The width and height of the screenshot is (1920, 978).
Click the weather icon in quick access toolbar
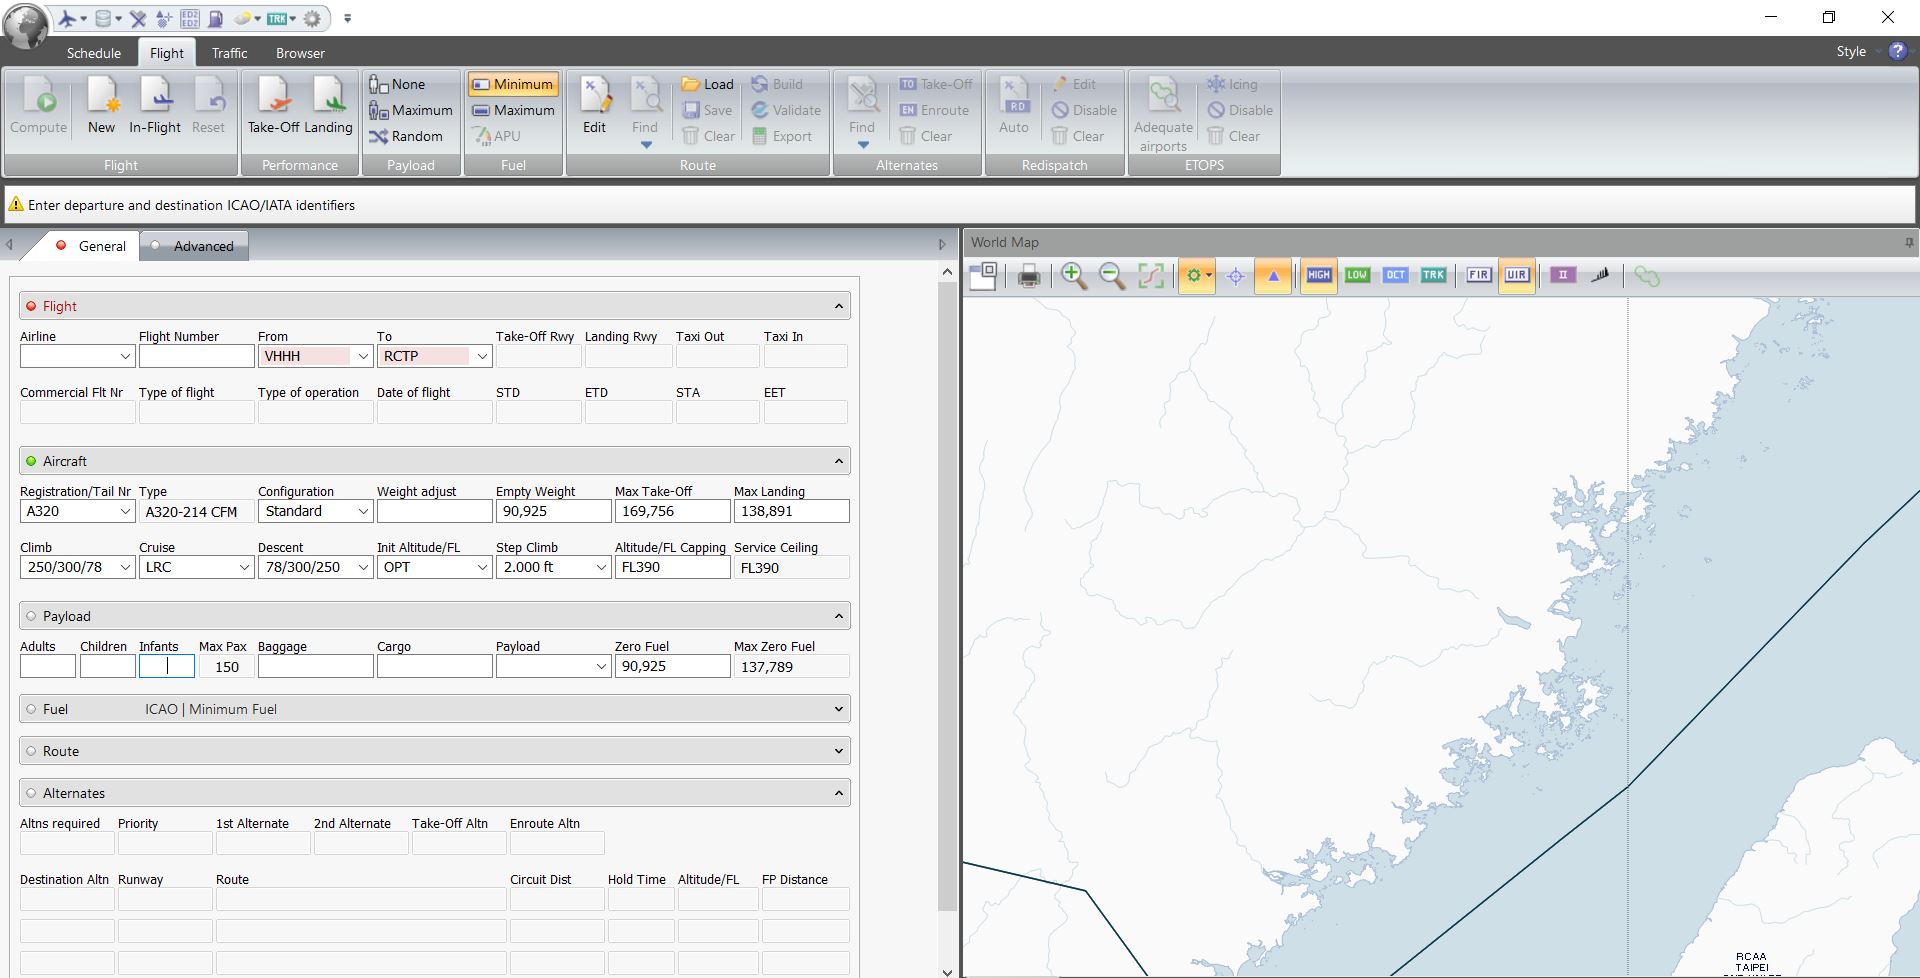tap(242, 18)
